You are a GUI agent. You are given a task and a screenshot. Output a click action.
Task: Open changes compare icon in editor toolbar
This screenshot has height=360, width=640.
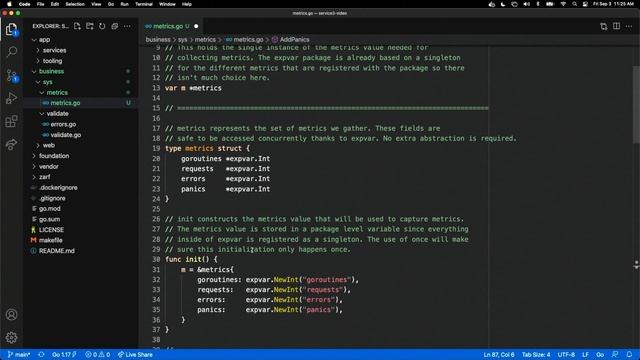[604, 26]
